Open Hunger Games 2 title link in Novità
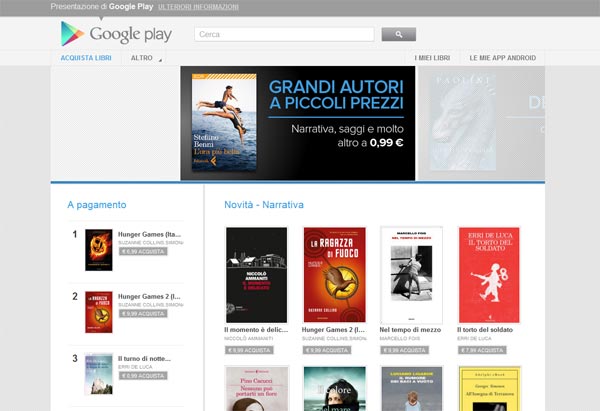 (334, 329)
